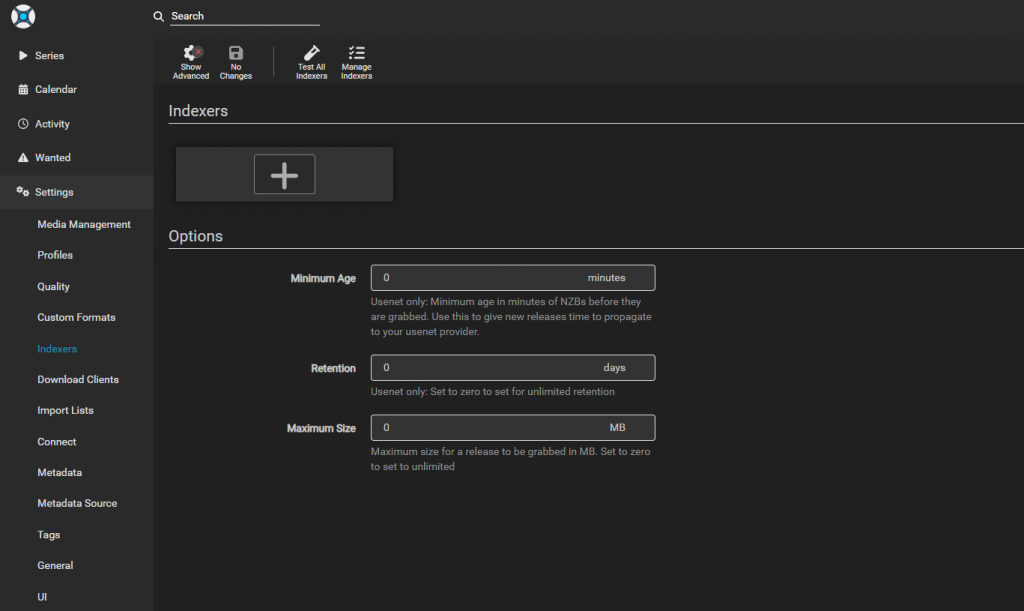
Task: Click the Activity clock icon
Action: click(23, 123)
